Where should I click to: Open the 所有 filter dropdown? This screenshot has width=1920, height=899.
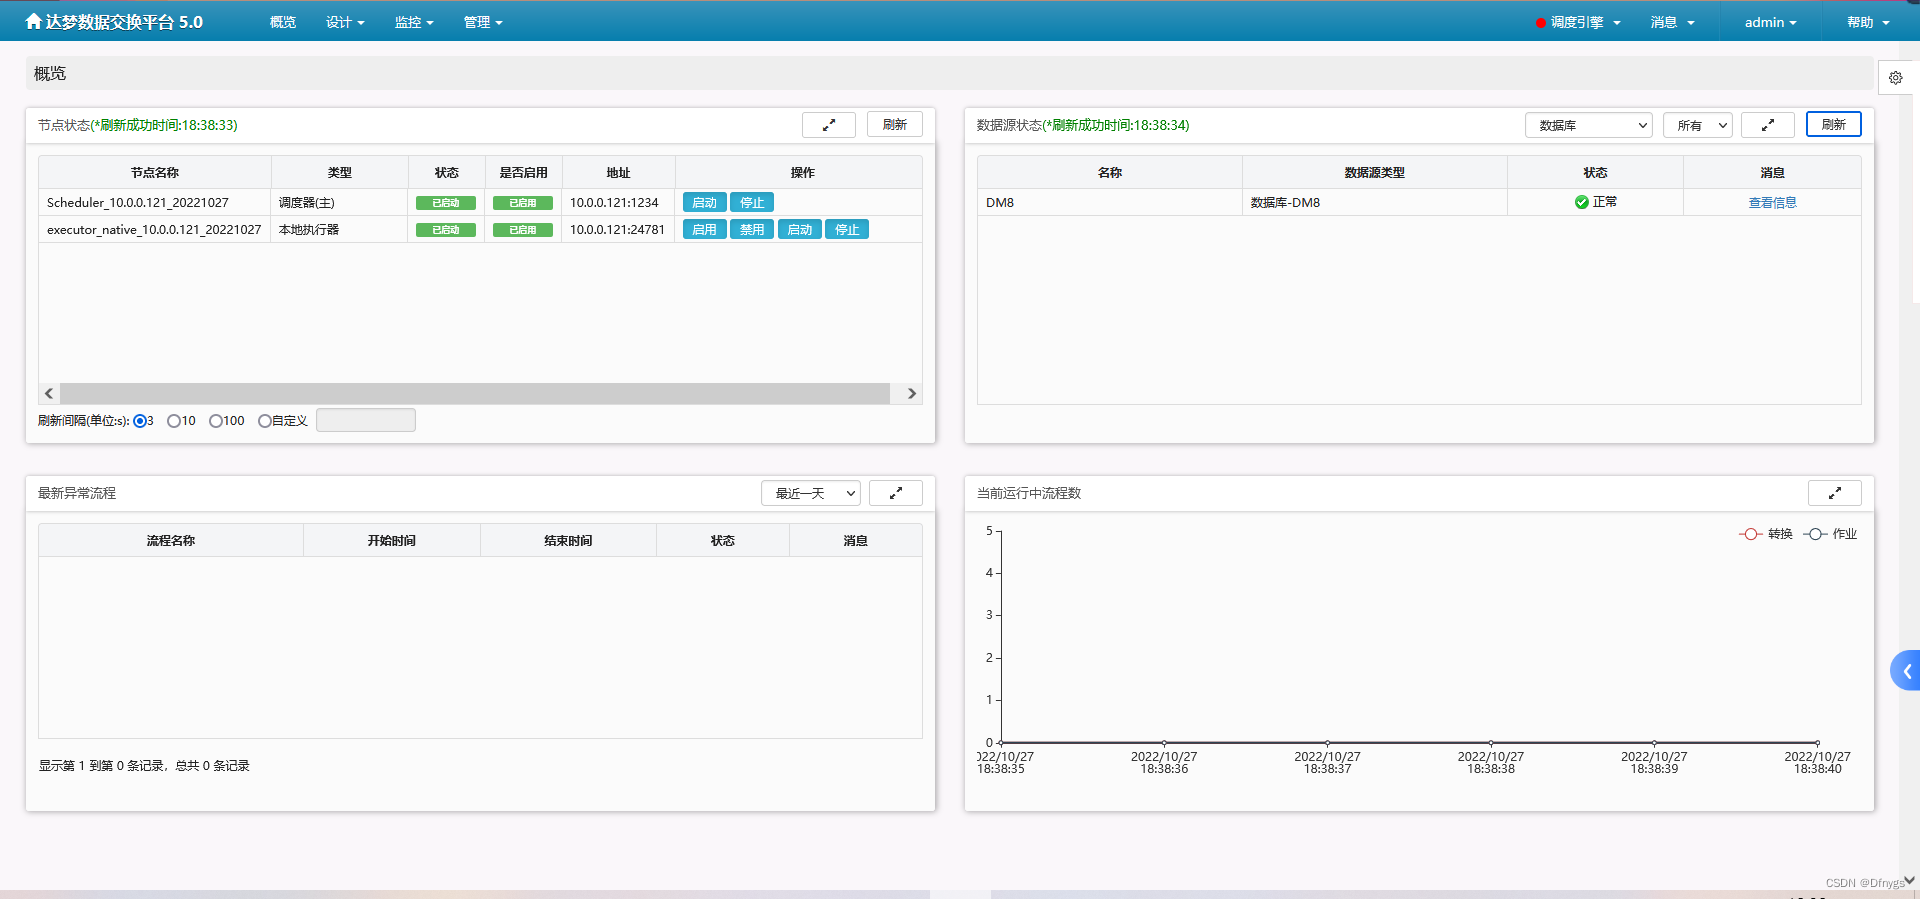coord(1698,125)
